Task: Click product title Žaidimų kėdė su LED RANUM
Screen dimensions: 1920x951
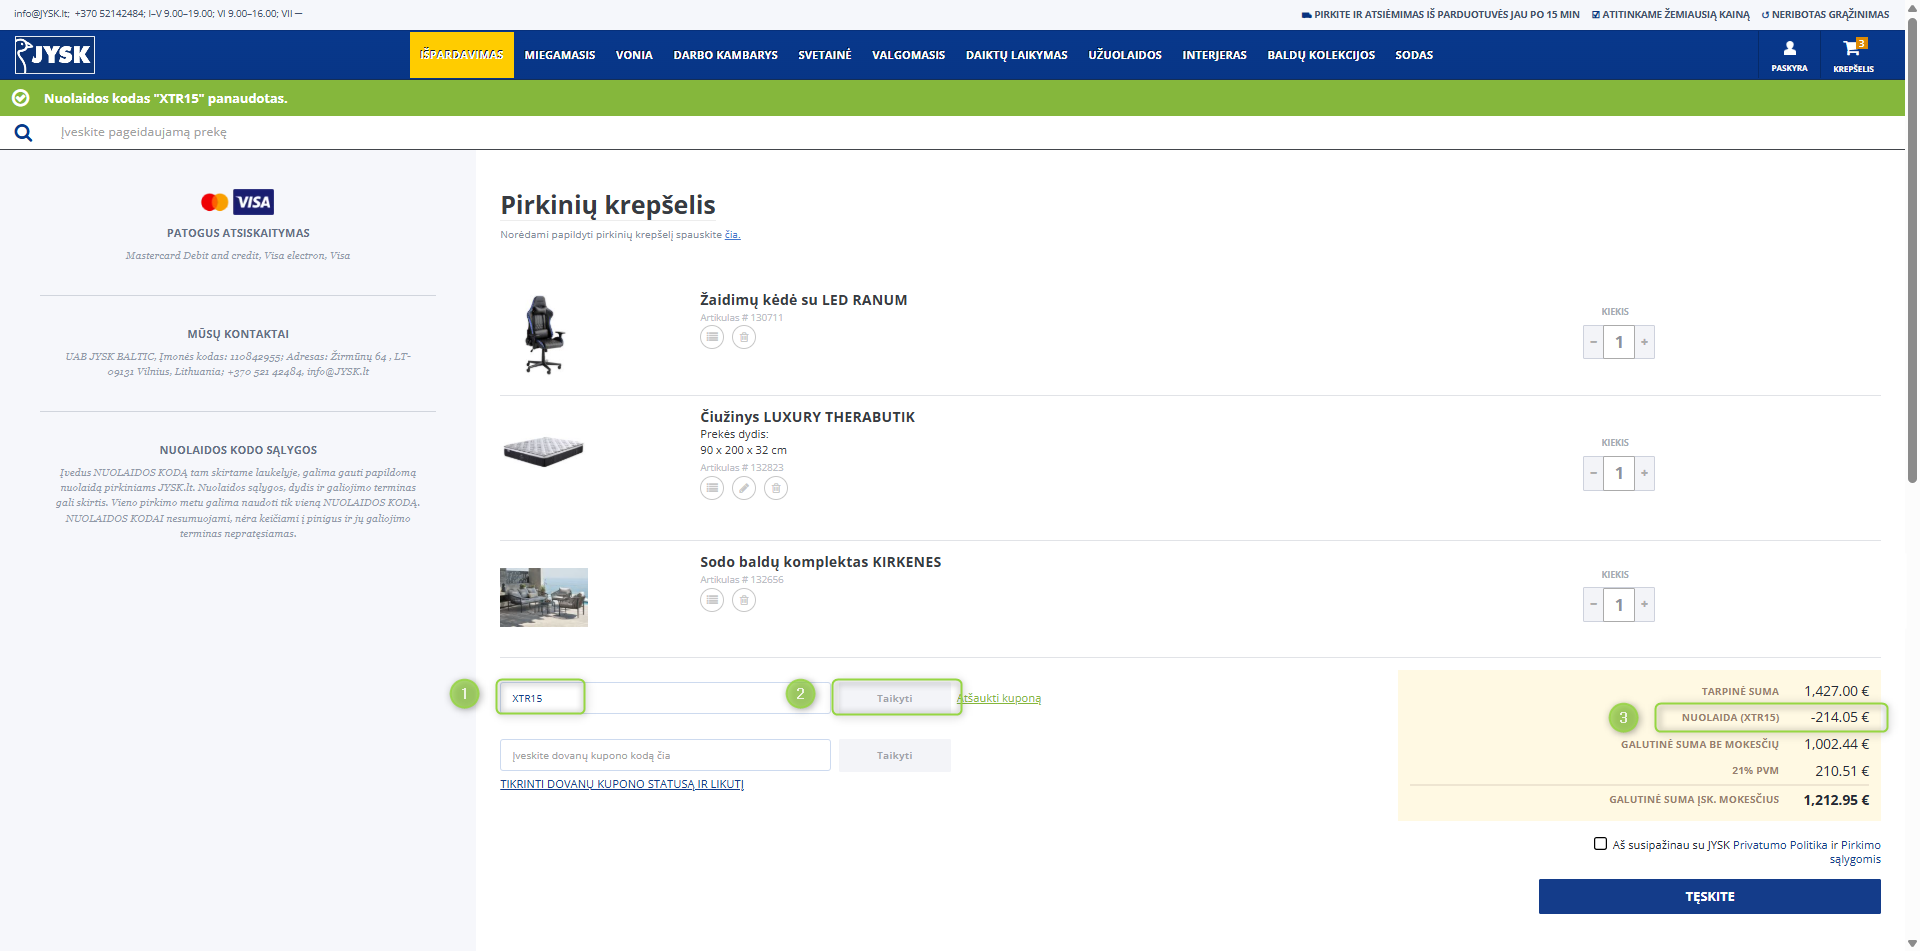Action: (804, 300)
